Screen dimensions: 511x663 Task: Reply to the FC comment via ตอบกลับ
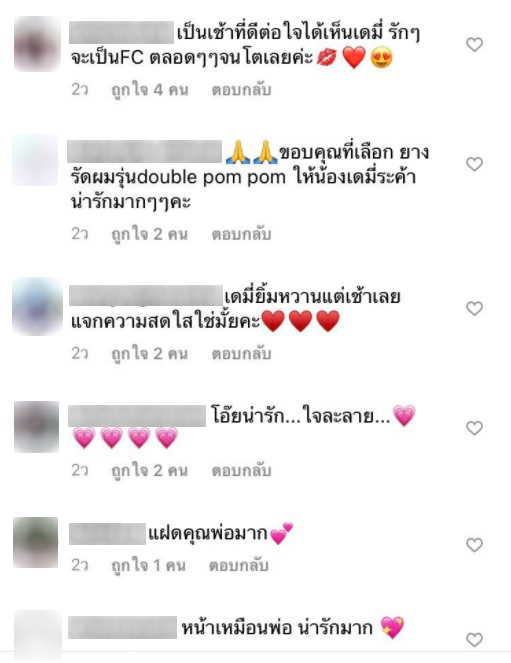point(241,90)
